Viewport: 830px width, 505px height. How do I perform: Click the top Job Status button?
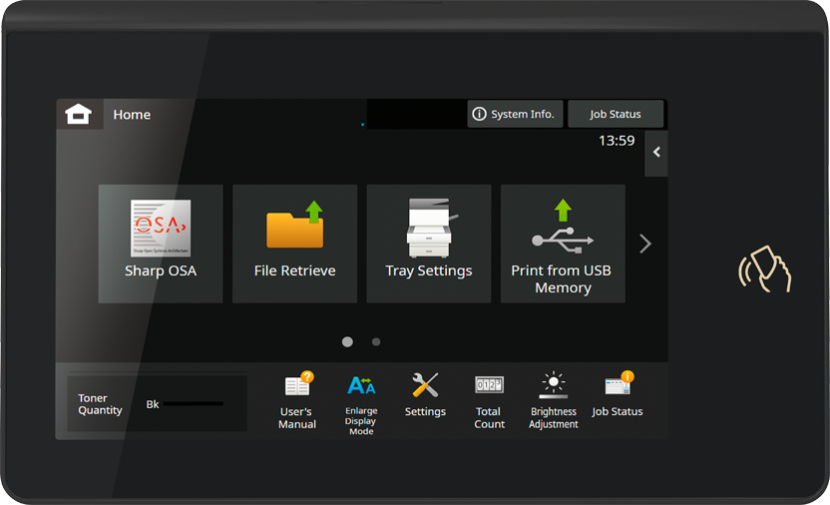click(615, 114)
